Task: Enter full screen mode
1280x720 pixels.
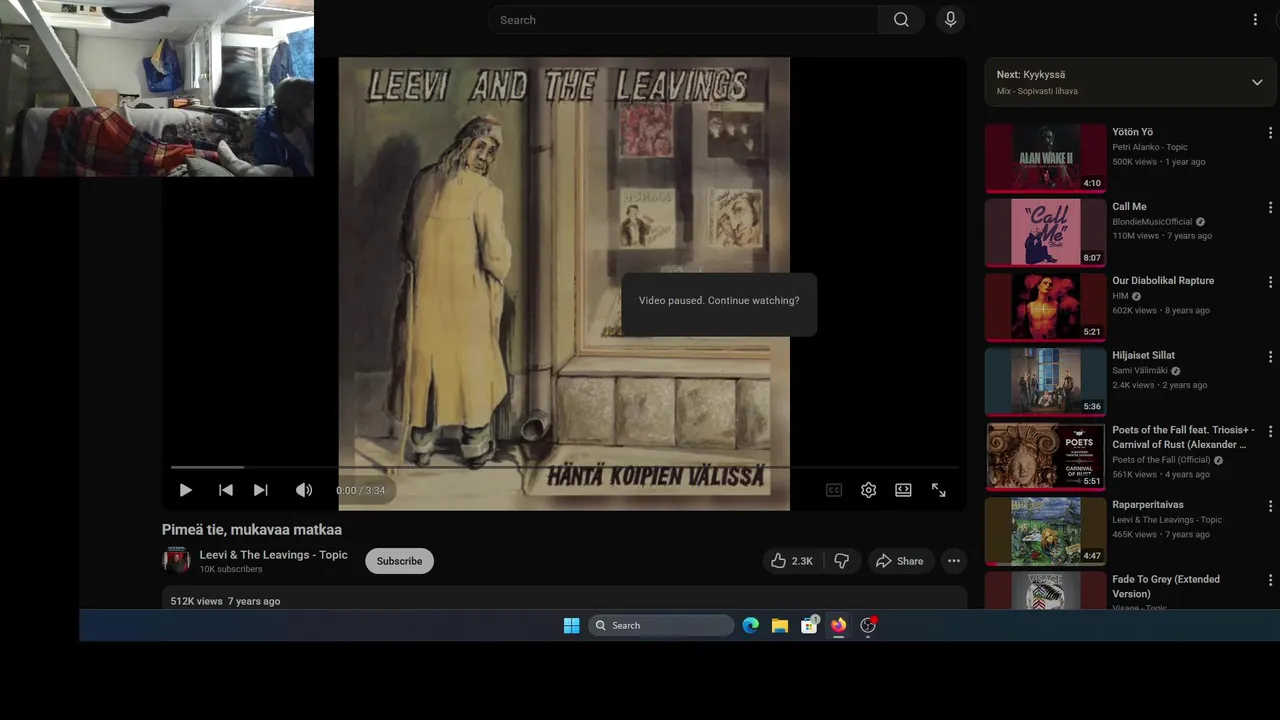Action: coord(938,490)
